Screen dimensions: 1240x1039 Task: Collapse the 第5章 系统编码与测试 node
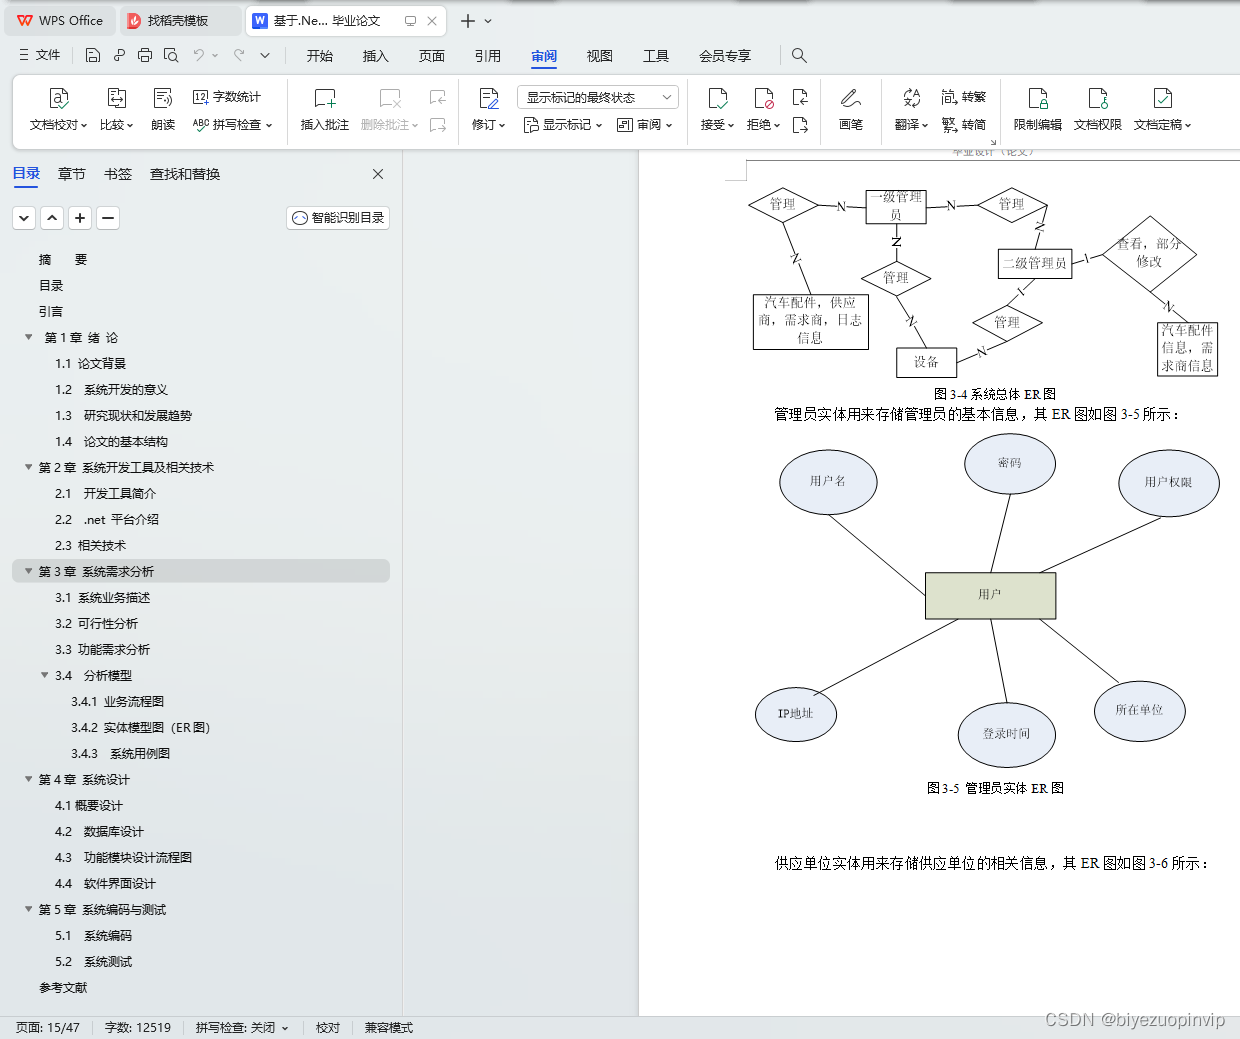click(29, 909)
